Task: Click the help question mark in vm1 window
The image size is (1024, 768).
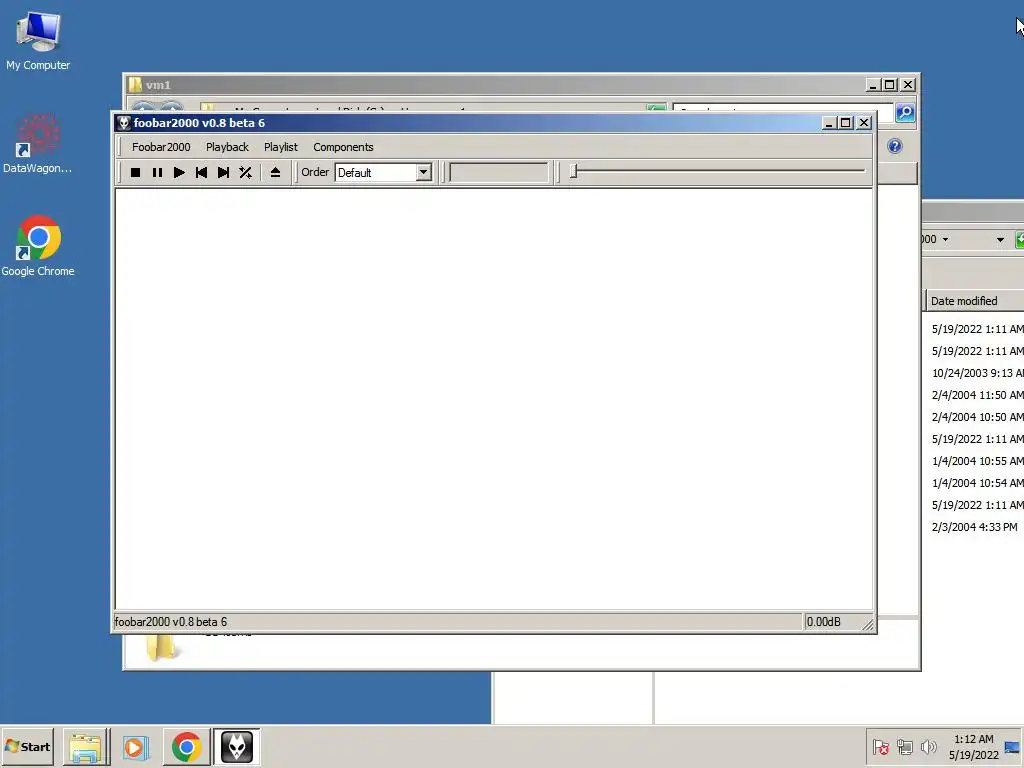Action: pos(895,146)
